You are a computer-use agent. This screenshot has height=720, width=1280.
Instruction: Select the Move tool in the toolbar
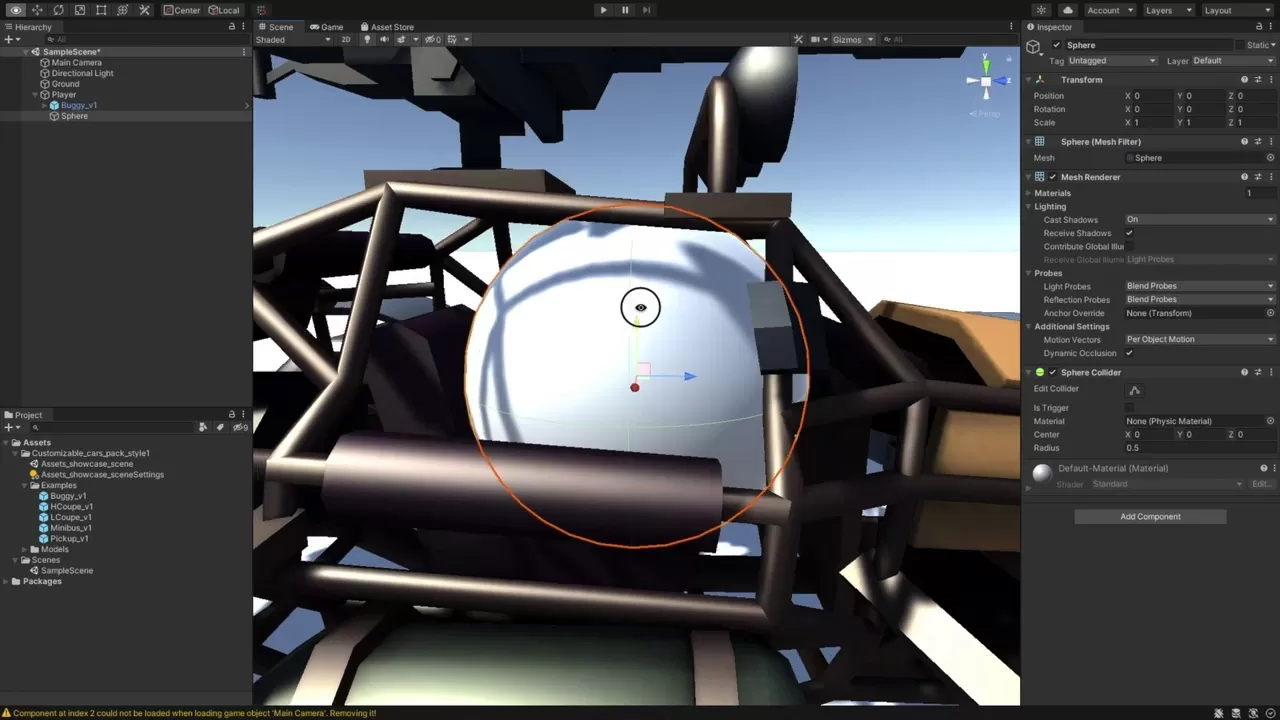click(x=37, y=10)
